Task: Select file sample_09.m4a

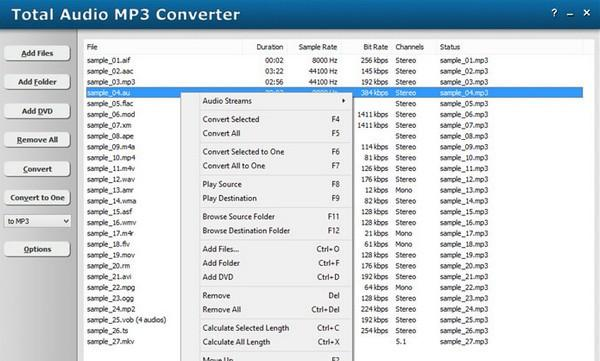Action: click(111, 147)
